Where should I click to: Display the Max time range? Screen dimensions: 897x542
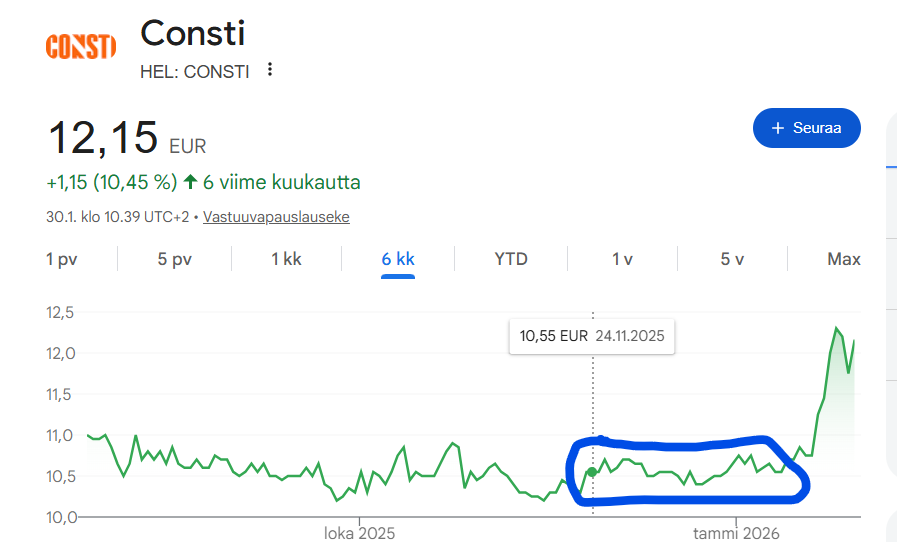point(844,259)
